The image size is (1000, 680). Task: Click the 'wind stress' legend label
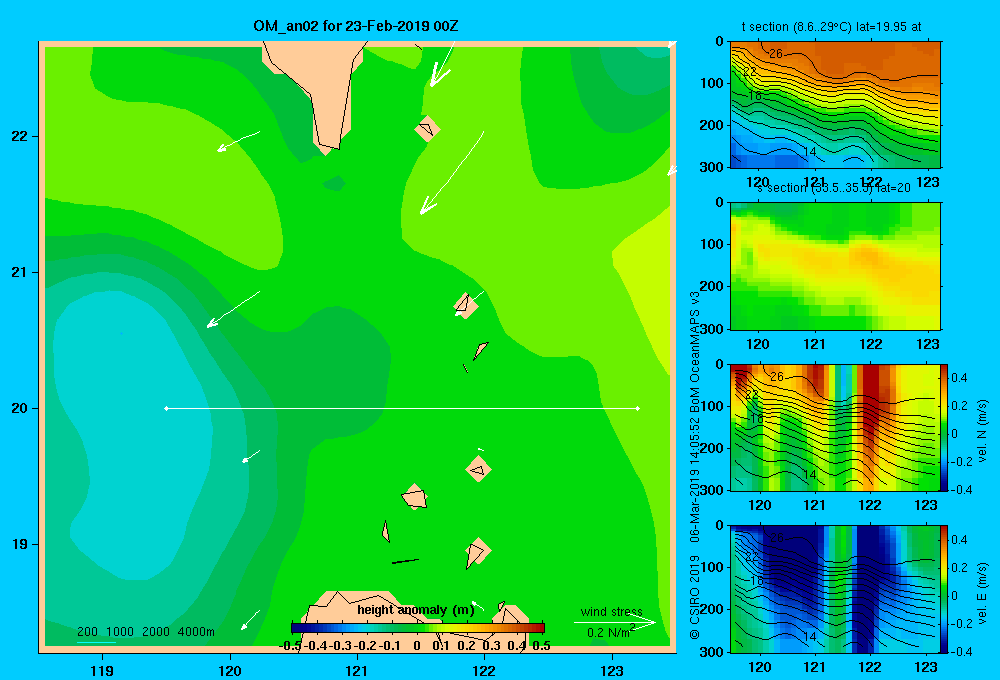(611, 611)
